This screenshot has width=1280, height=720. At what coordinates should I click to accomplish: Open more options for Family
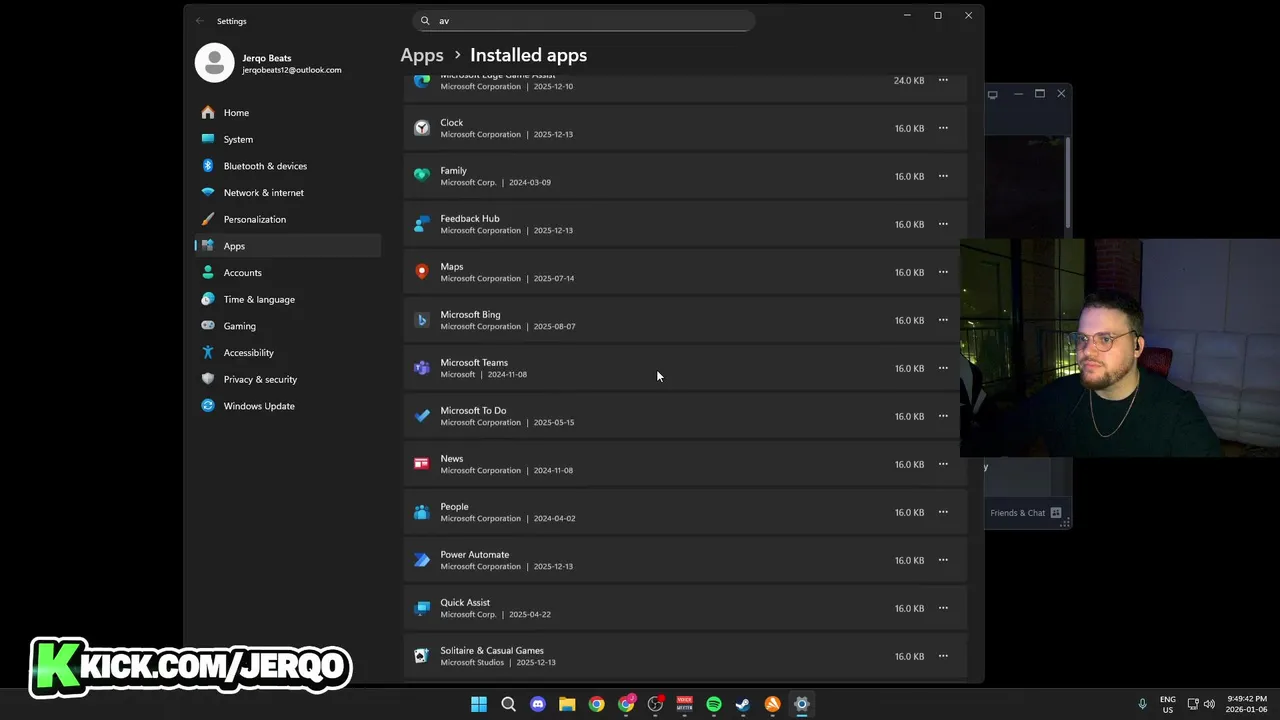click(943, 176)
